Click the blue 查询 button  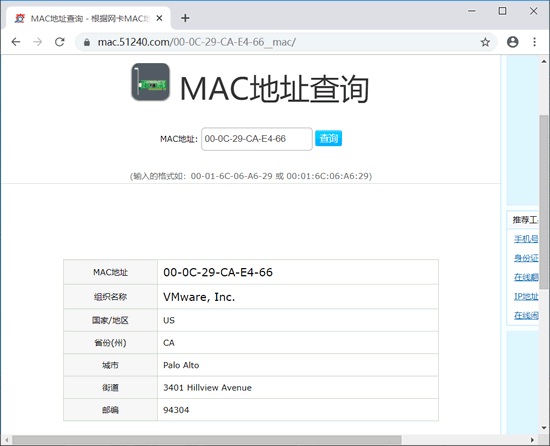[328, 138]
